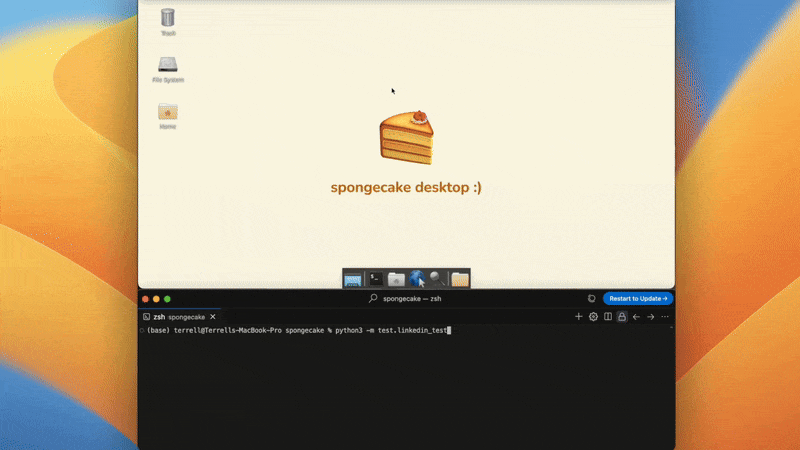Open the Home folder desktop icon
Screen dimensions: 800x450
tap(168, 116)
